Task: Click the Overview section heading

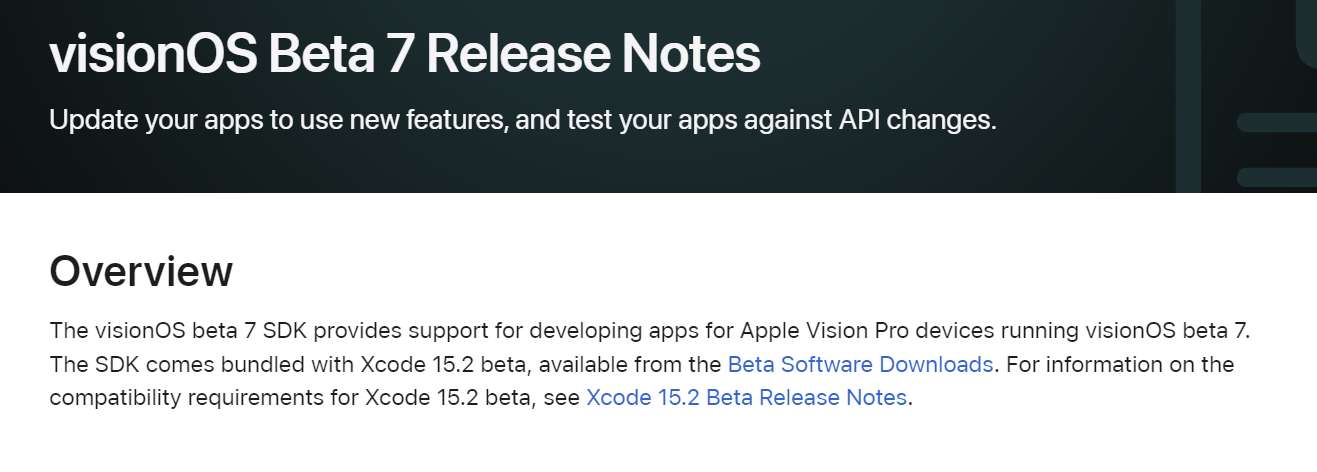Action: pos(141,272)
